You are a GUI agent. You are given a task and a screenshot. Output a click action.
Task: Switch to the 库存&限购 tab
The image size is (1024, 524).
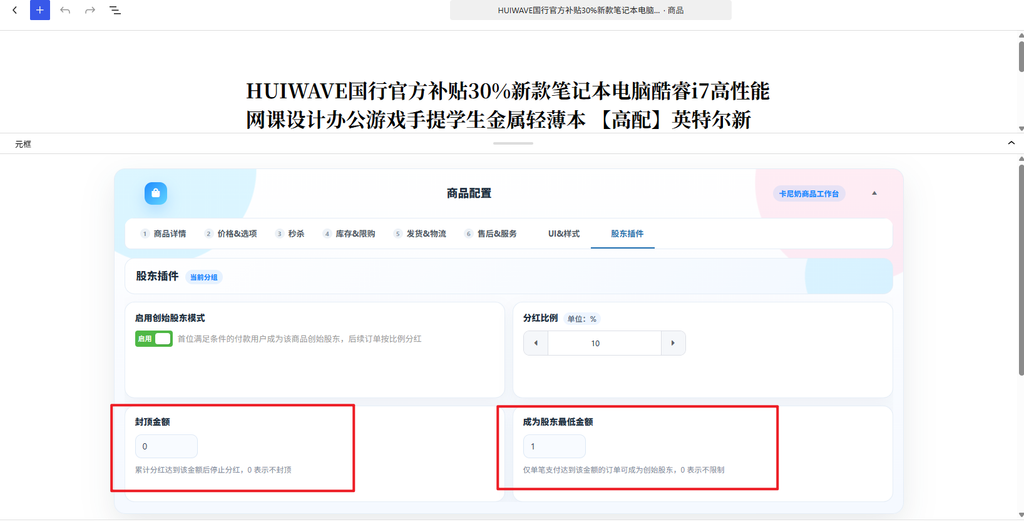[349, 234]
